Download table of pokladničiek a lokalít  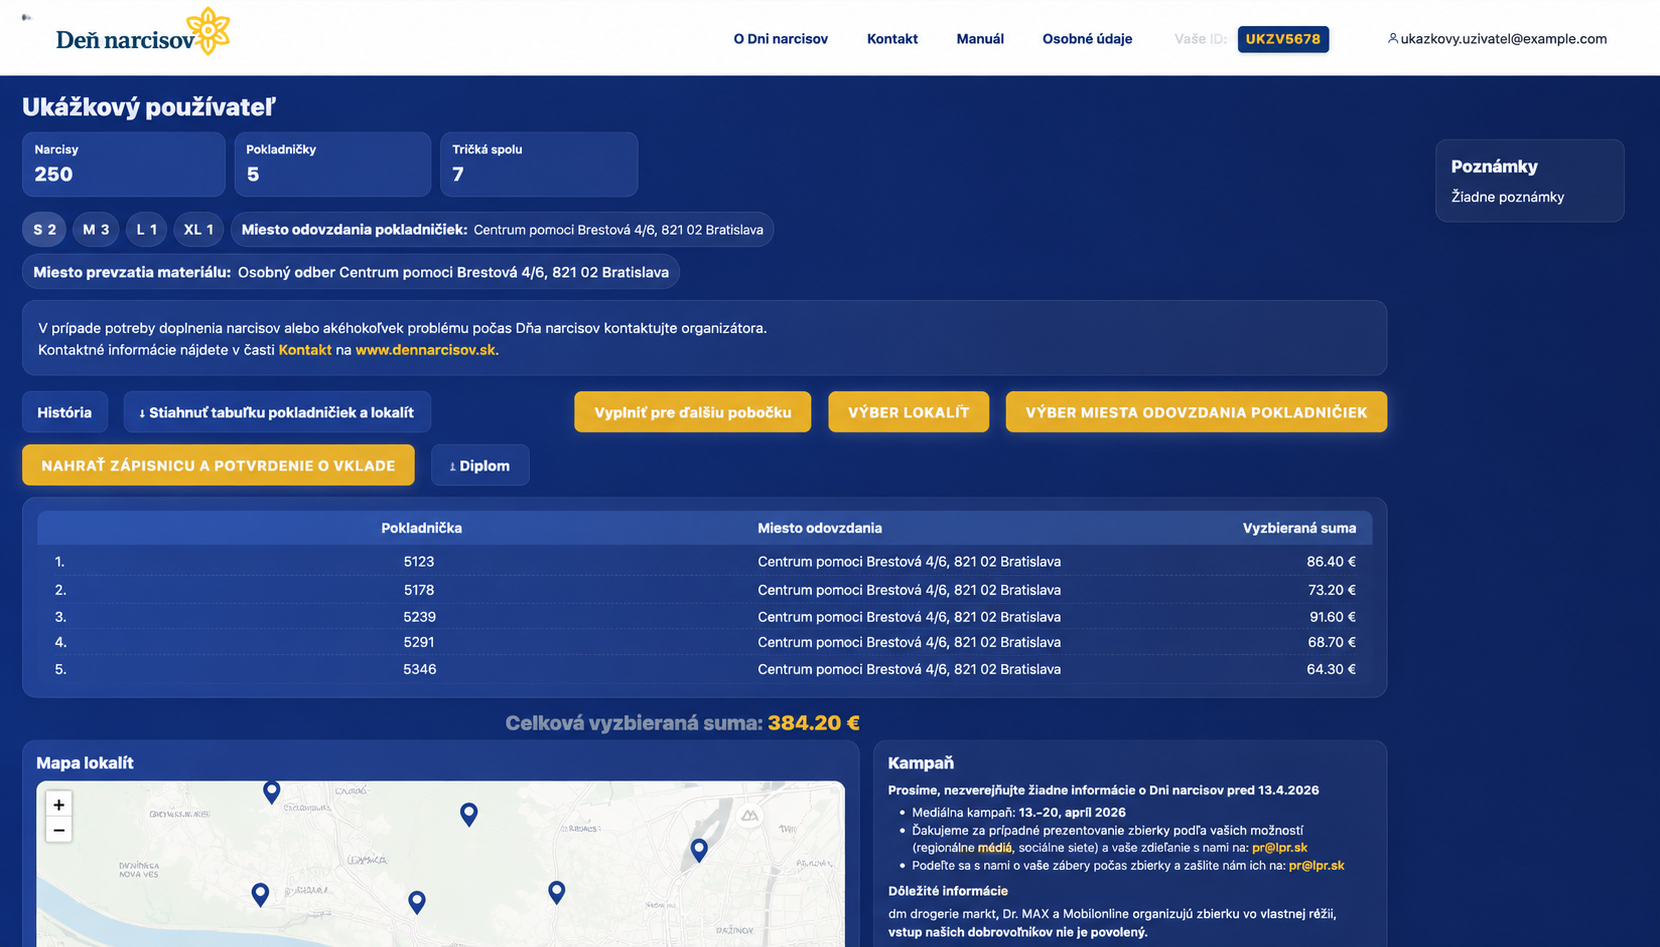click(277, 412)
